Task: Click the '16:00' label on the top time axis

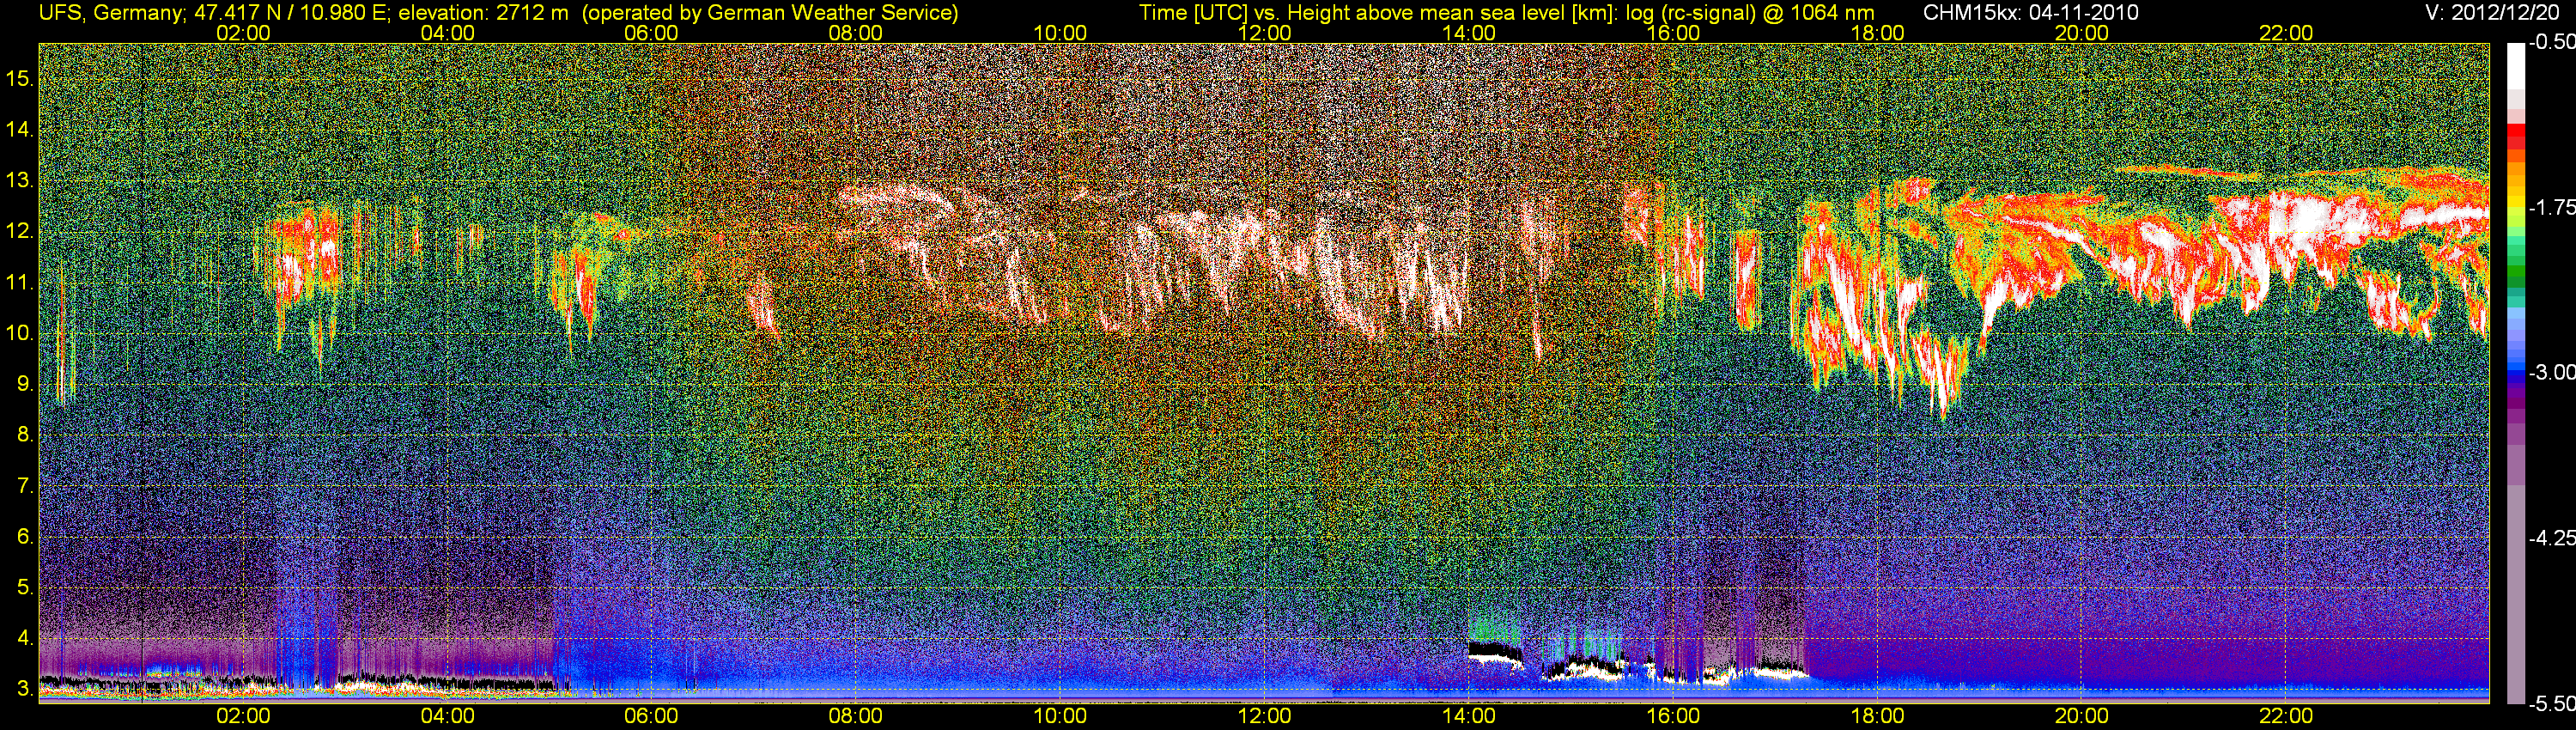Action: point(1673,32)
